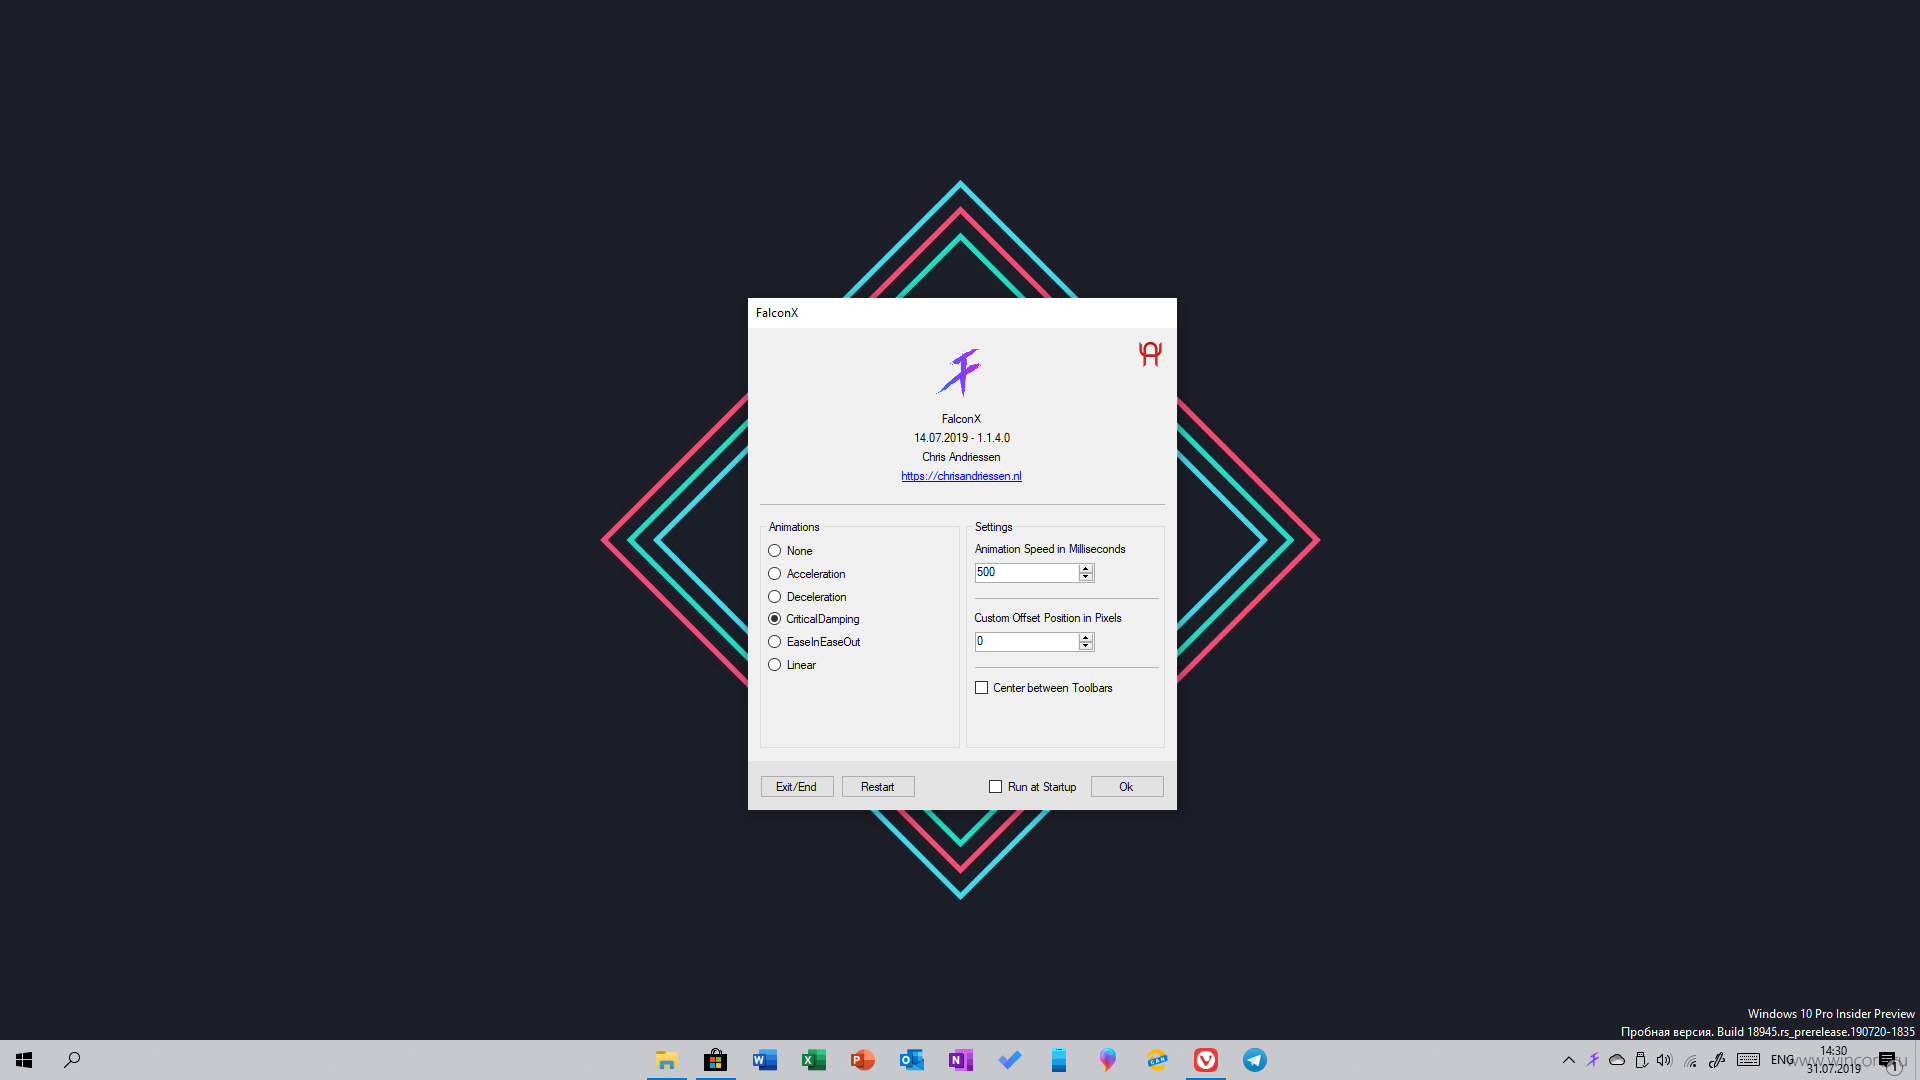Select the Deceleration animation option
Viewport: 1920px width, 1080px height.
point(807,597)
